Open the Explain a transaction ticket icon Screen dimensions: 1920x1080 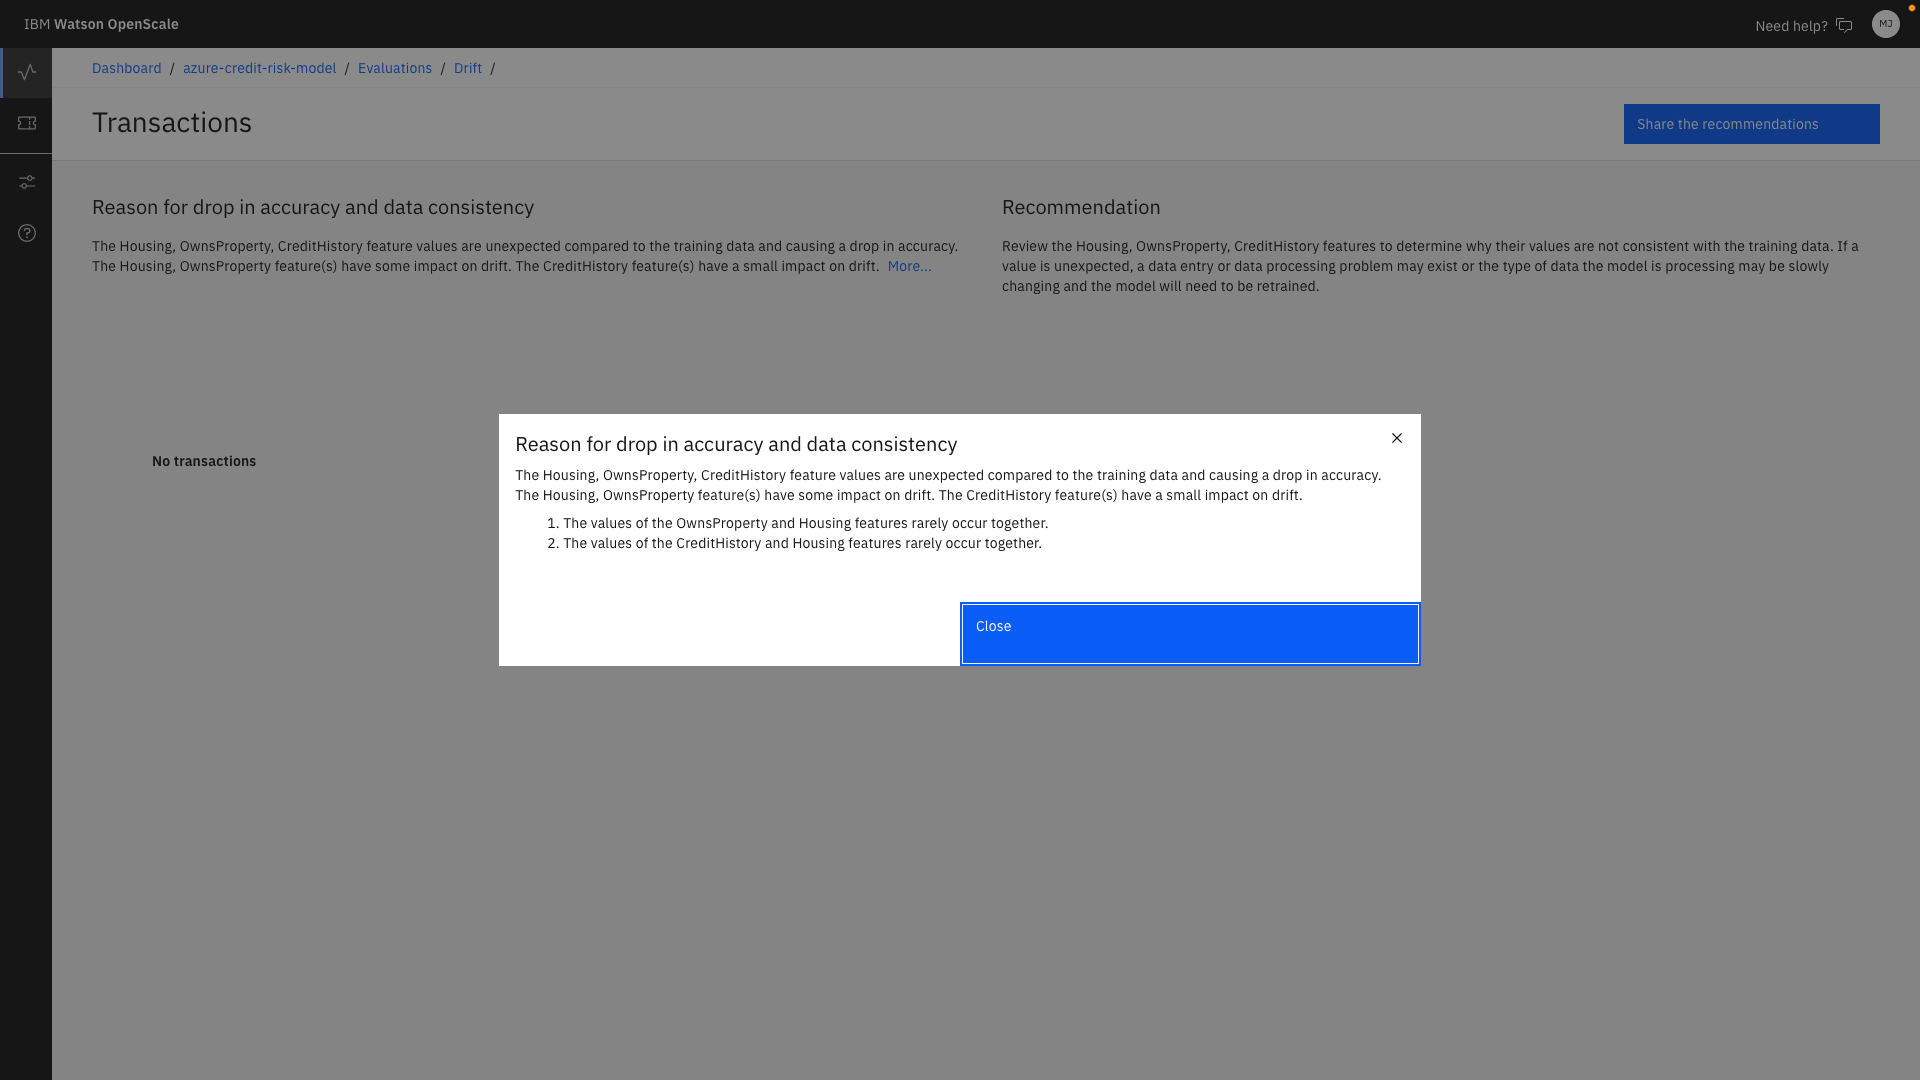[27, 123]
